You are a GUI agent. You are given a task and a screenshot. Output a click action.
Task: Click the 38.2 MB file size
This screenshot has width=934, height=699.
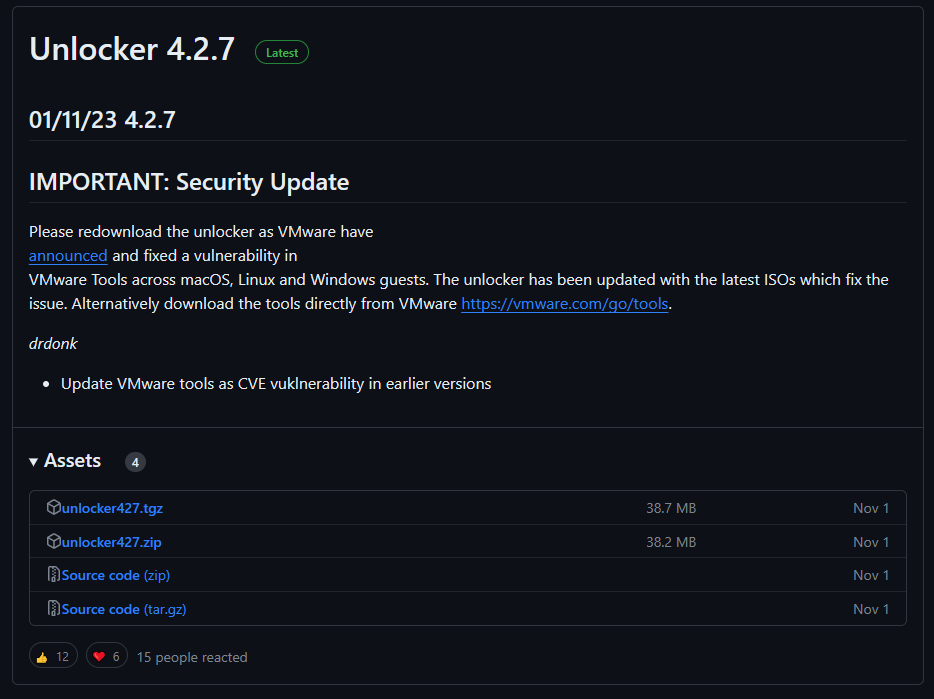point(671,542)
